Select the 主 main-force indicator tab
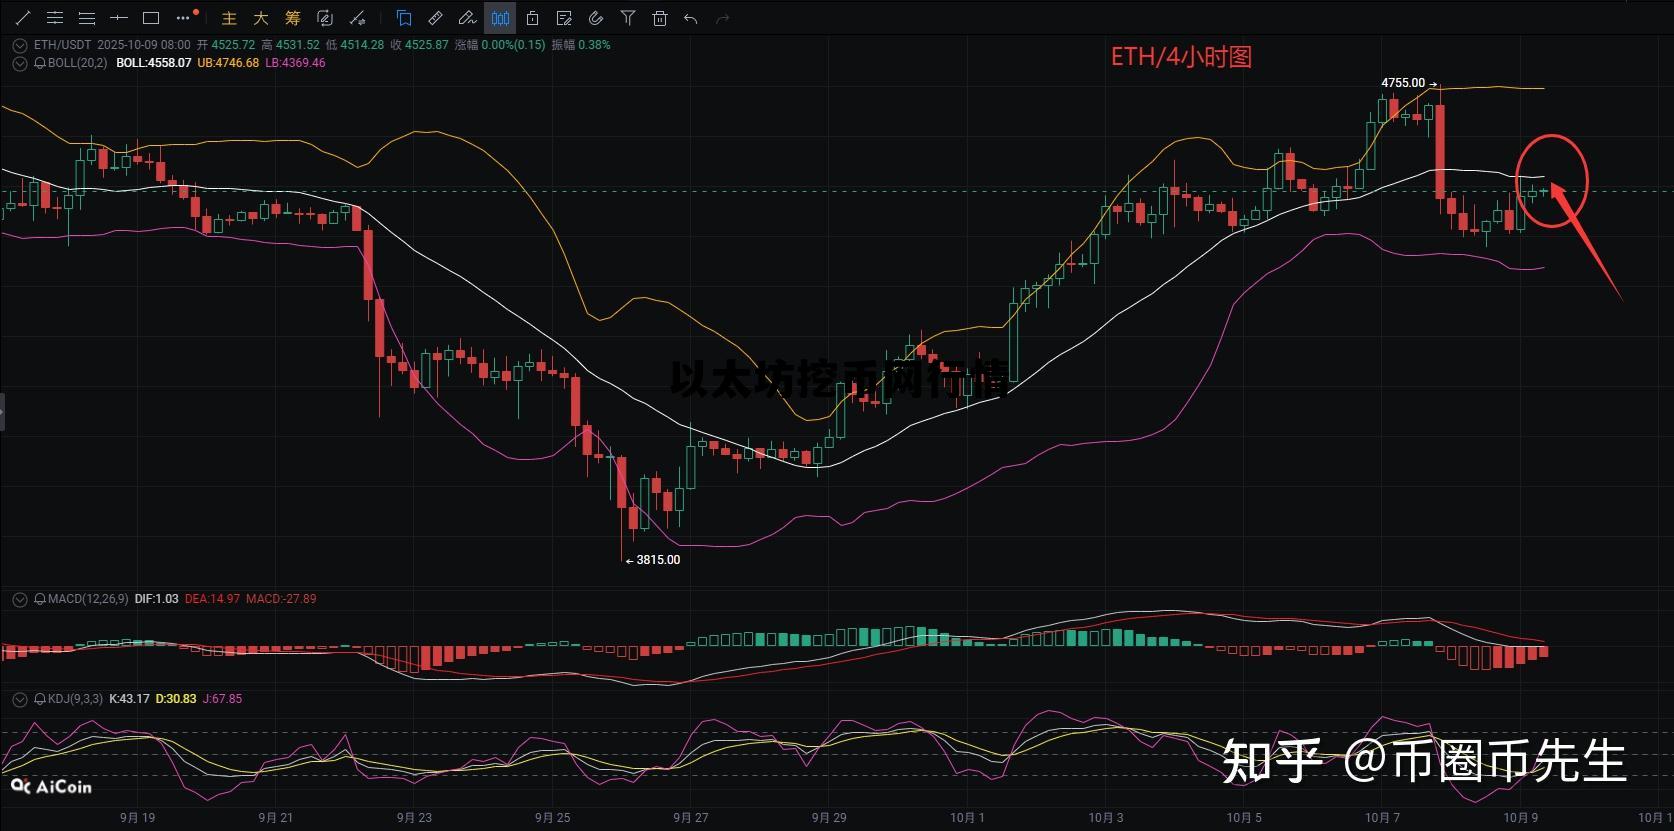 229,18
